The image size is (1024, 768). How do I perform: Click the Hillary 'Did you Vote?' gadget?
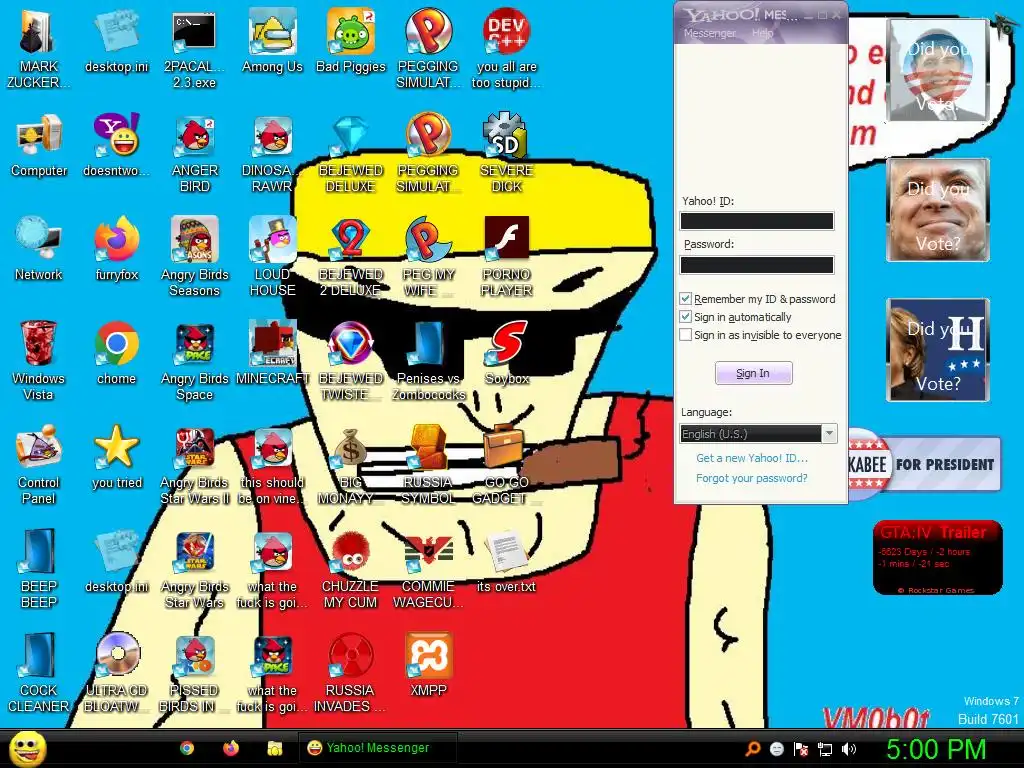(x=937, y=350)
